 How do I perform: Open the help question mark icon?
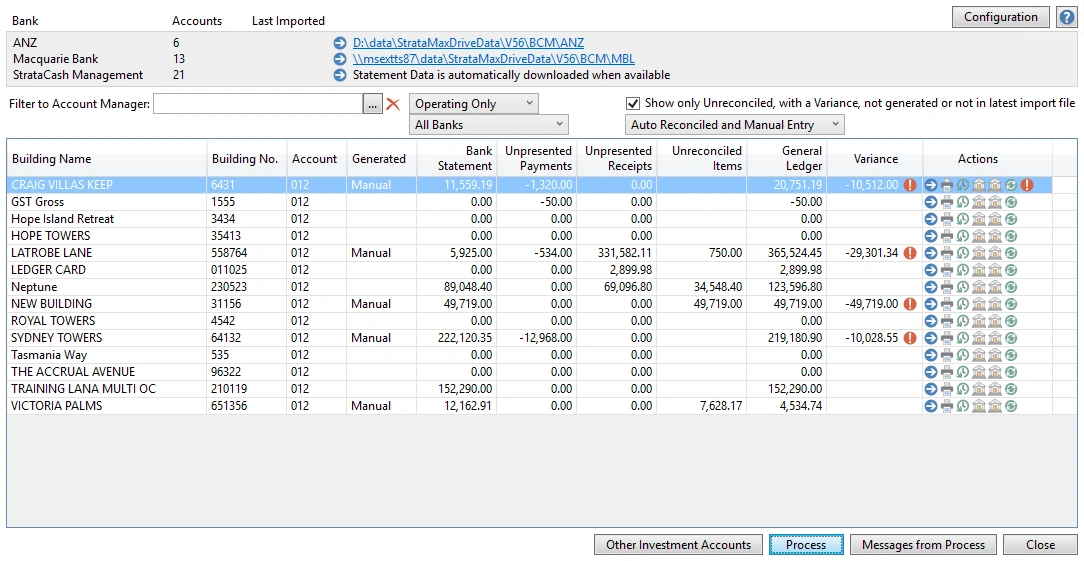pyautogui.click(x=1067, y=17)
